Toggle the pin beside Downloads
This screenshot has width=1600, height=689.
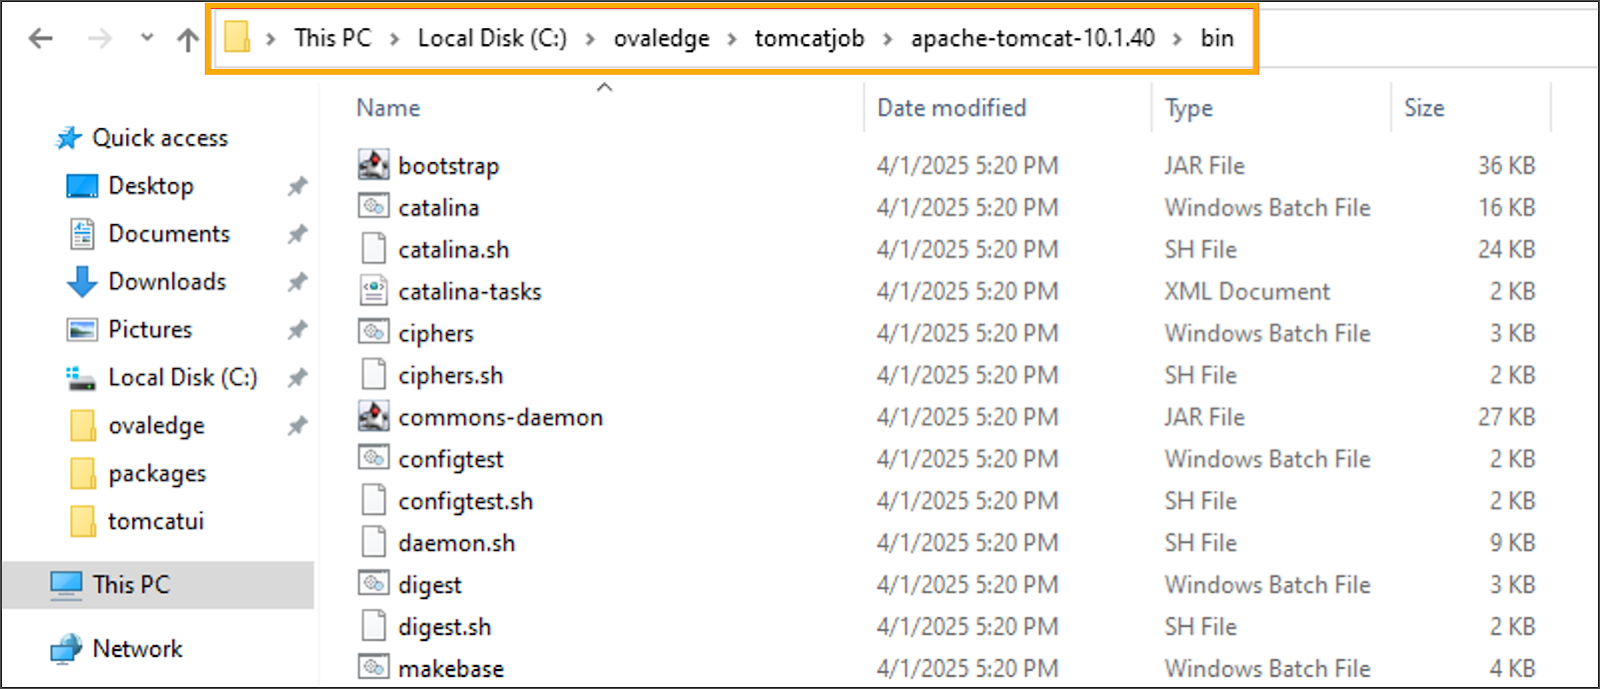click(x=297, y=282)
